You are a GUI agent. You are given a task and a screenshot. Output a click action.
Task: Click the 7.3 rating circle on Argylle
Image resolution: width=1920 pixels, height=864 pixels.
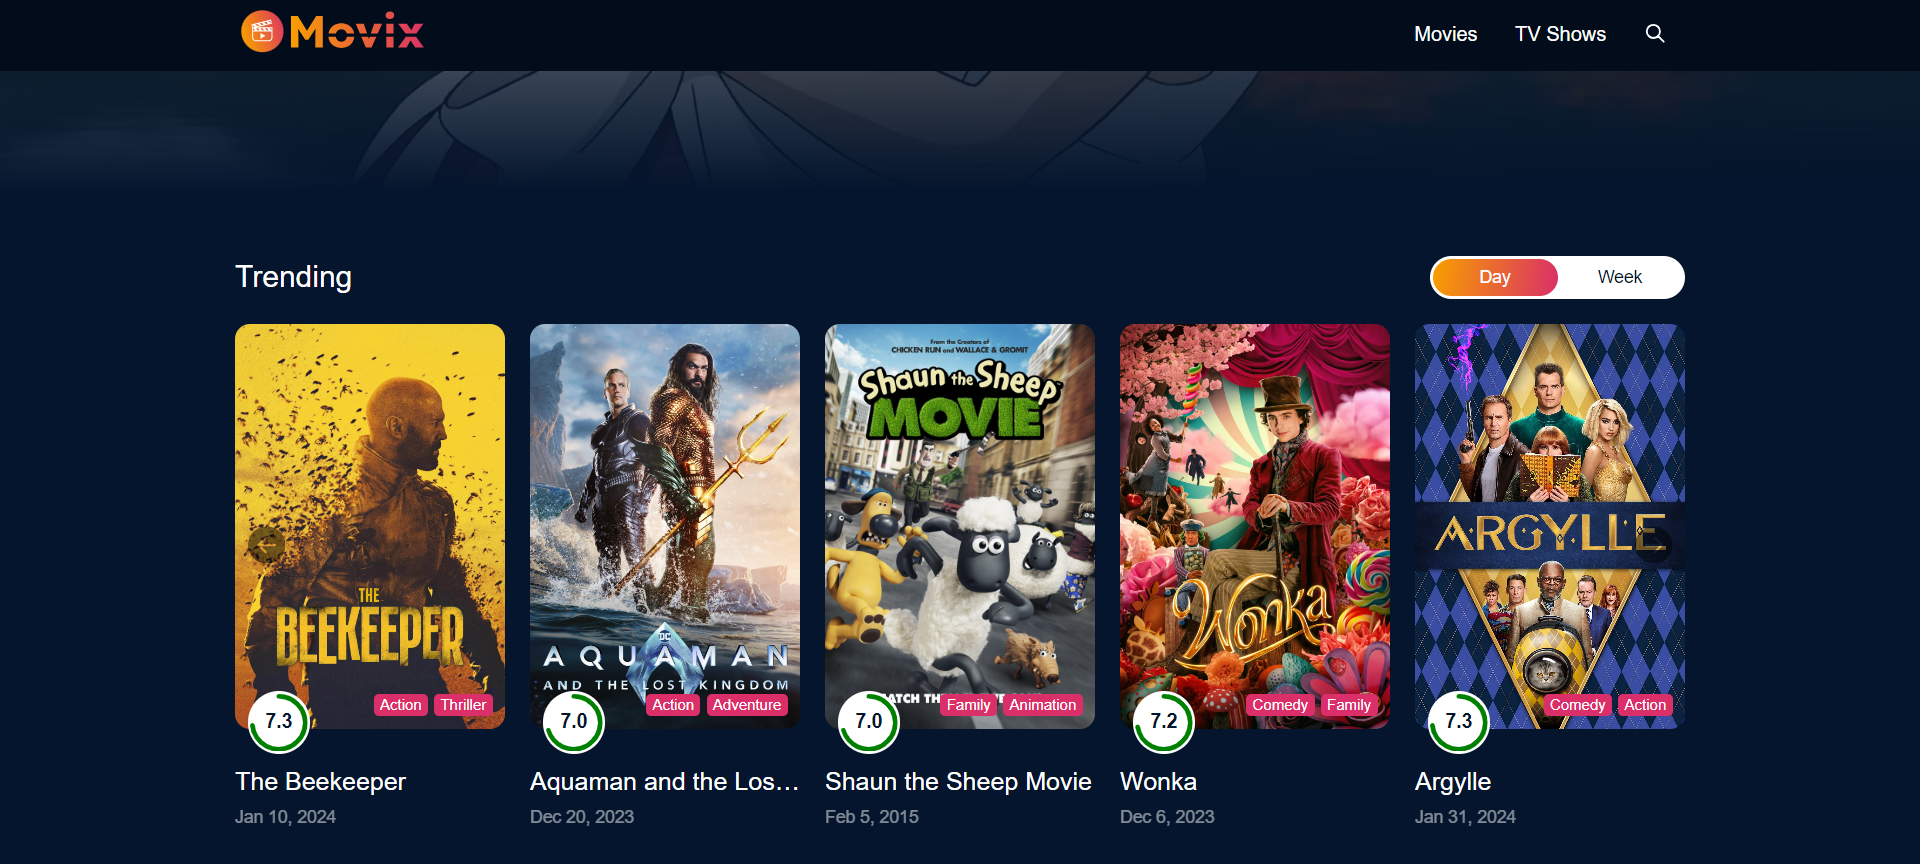coord(1459,722)
